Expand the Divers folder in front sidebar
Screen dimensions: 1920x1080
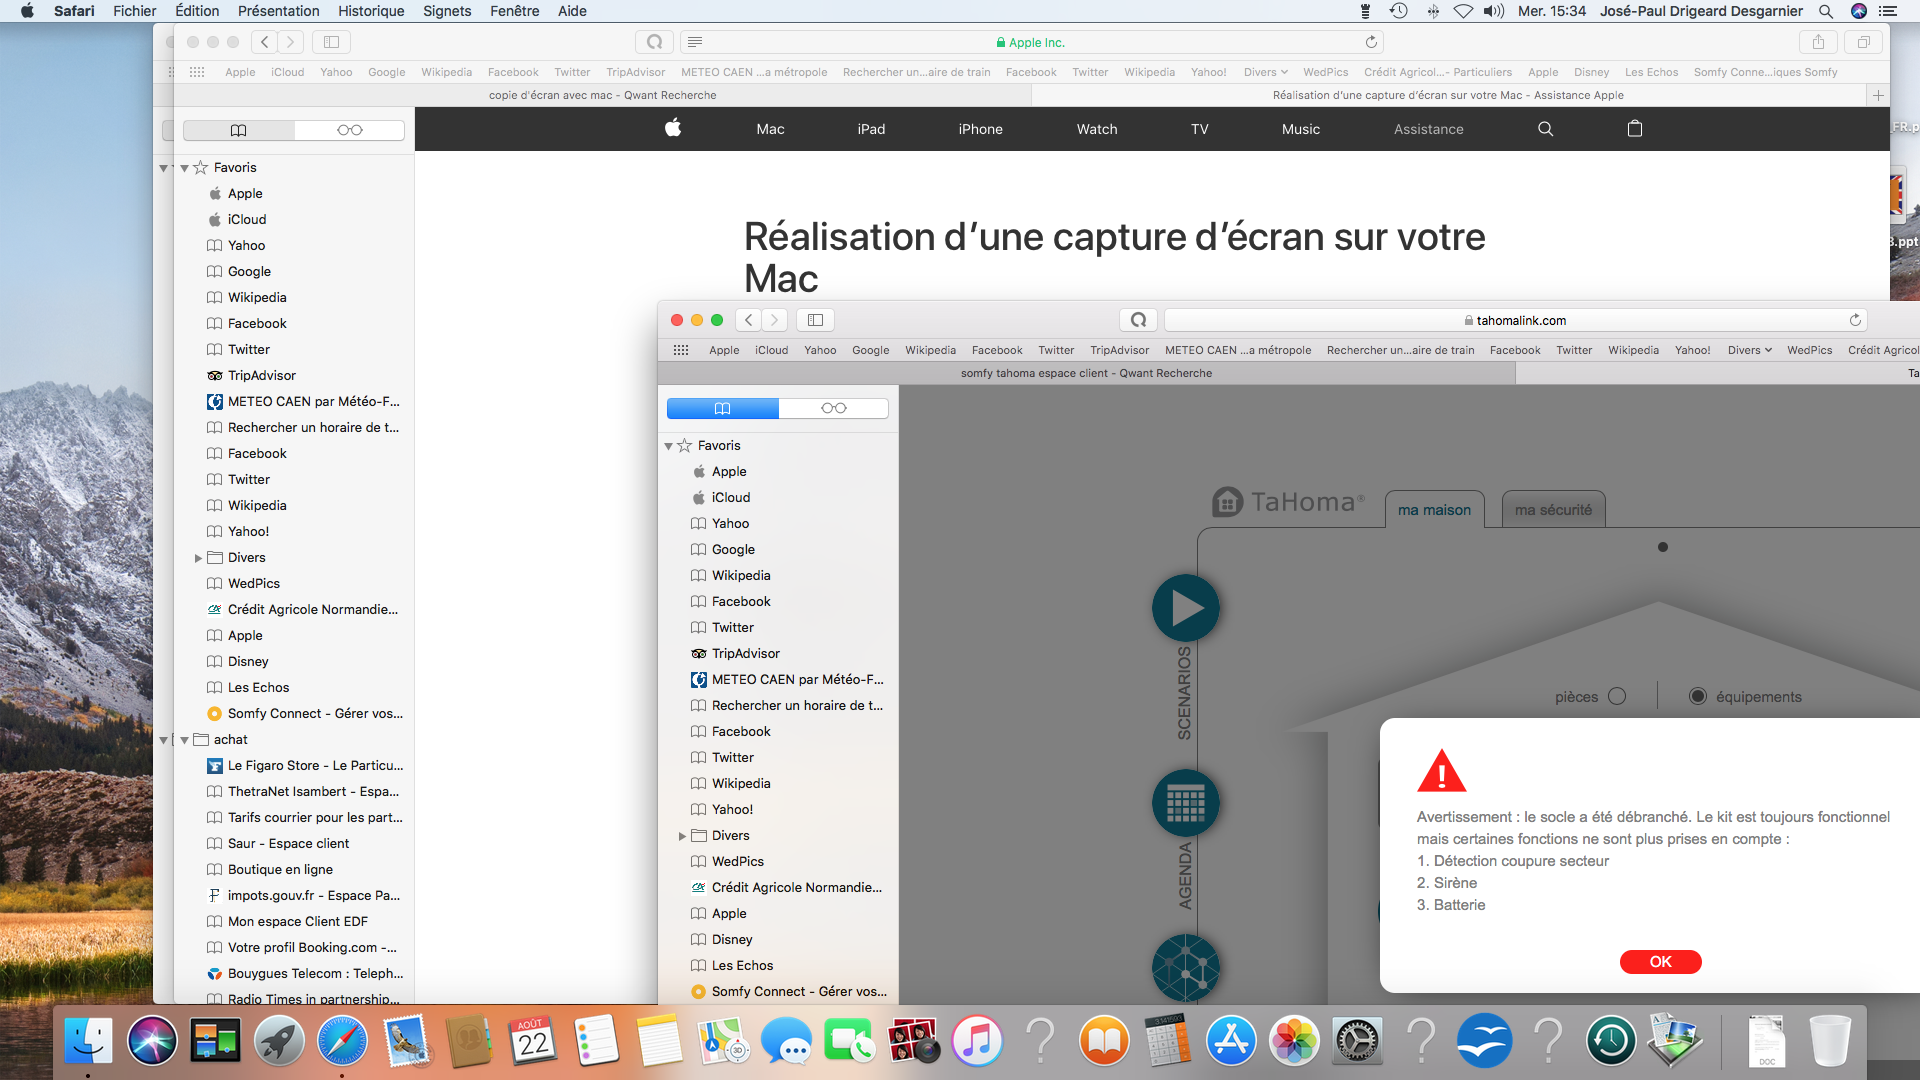pos(682,836)
